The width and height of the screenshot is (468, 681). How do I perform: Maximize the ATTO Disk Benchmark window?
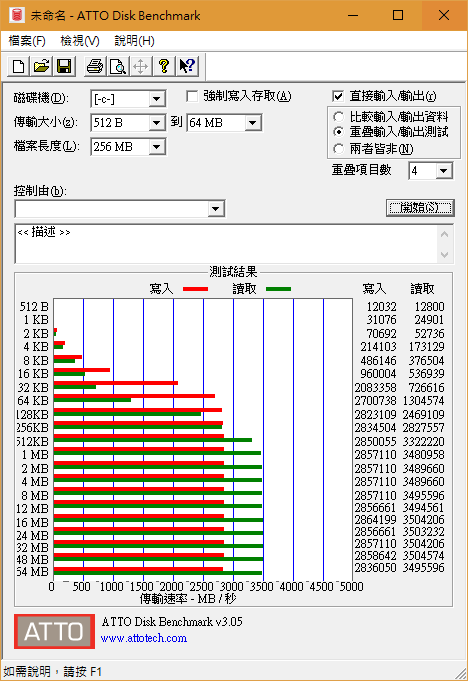tap(398, 15)
